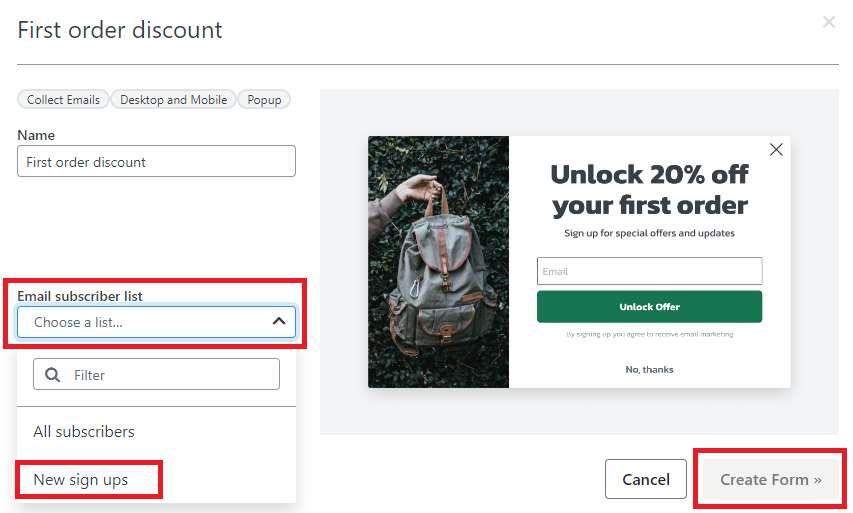Image resolution: width=853 pixels, height=513 pixels.
Task: Click the Popup tag
Action: click(x=264, y=100)
